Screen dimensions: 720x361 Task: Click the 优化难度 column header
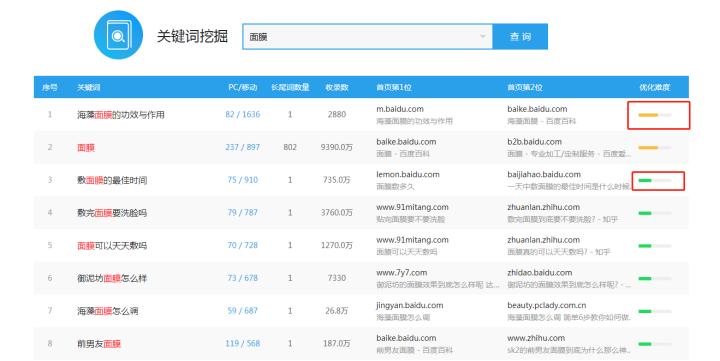[654, 87]
